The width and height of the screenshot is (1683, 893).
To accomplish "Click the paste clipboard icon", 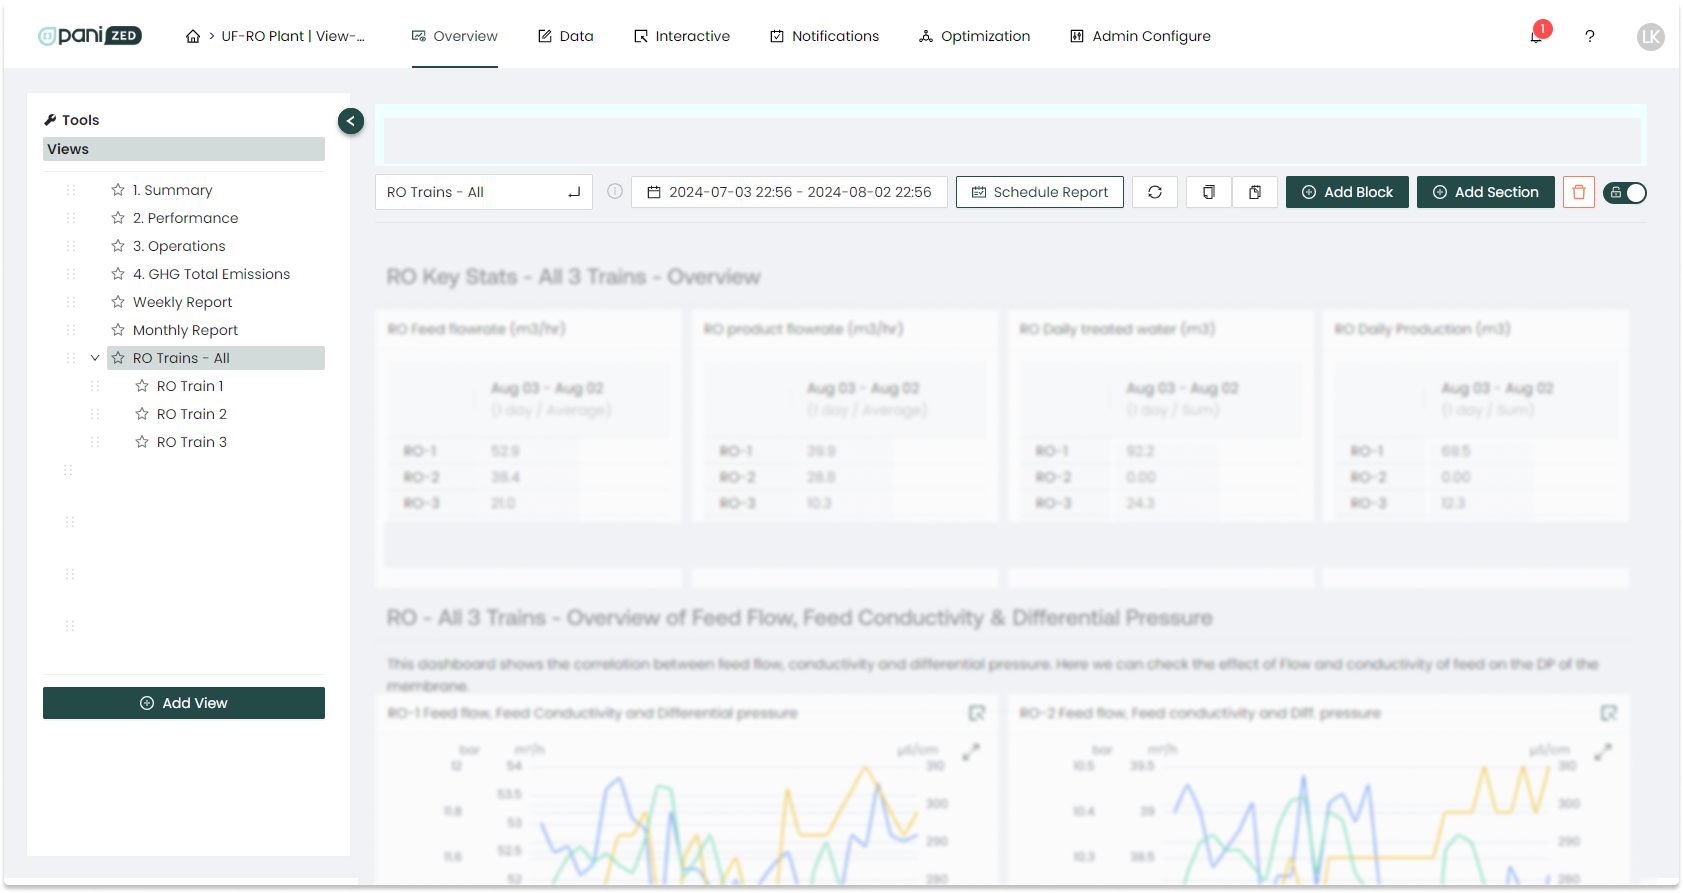I will tap(1255, 192).
